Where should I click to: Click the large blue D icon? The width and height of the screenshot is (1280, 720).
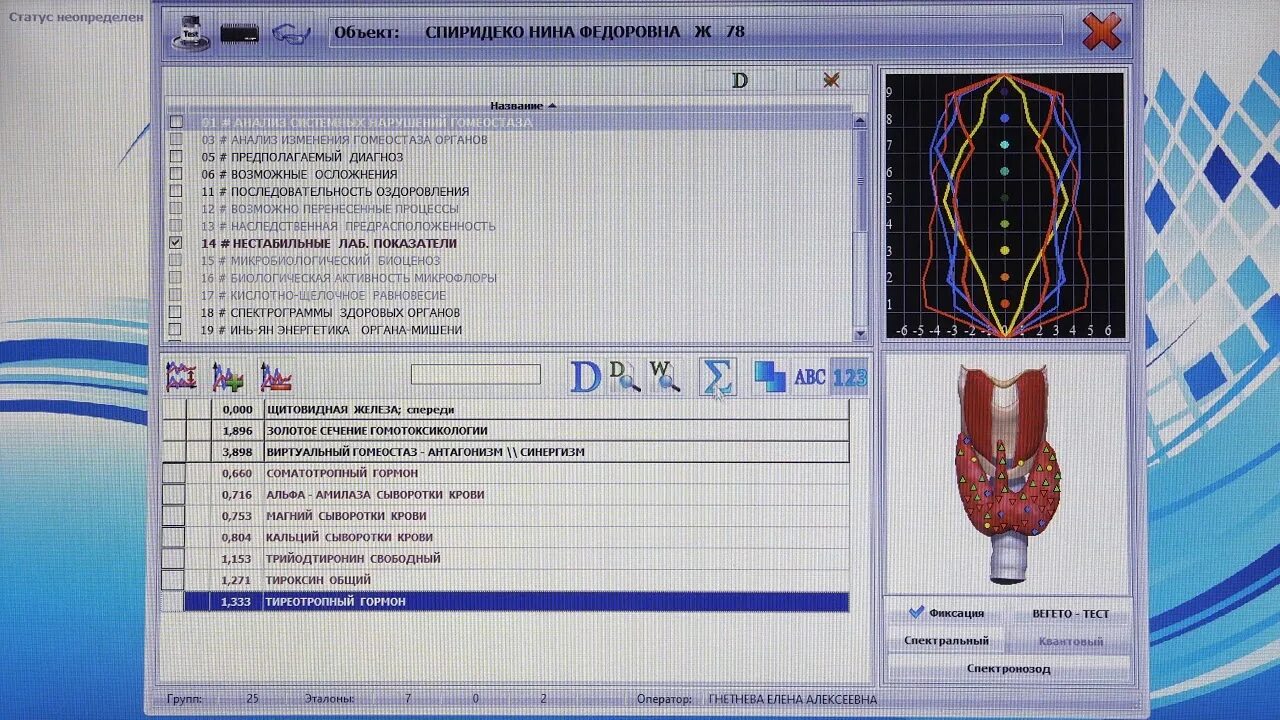pyautogui.click(x=585, y=377)
